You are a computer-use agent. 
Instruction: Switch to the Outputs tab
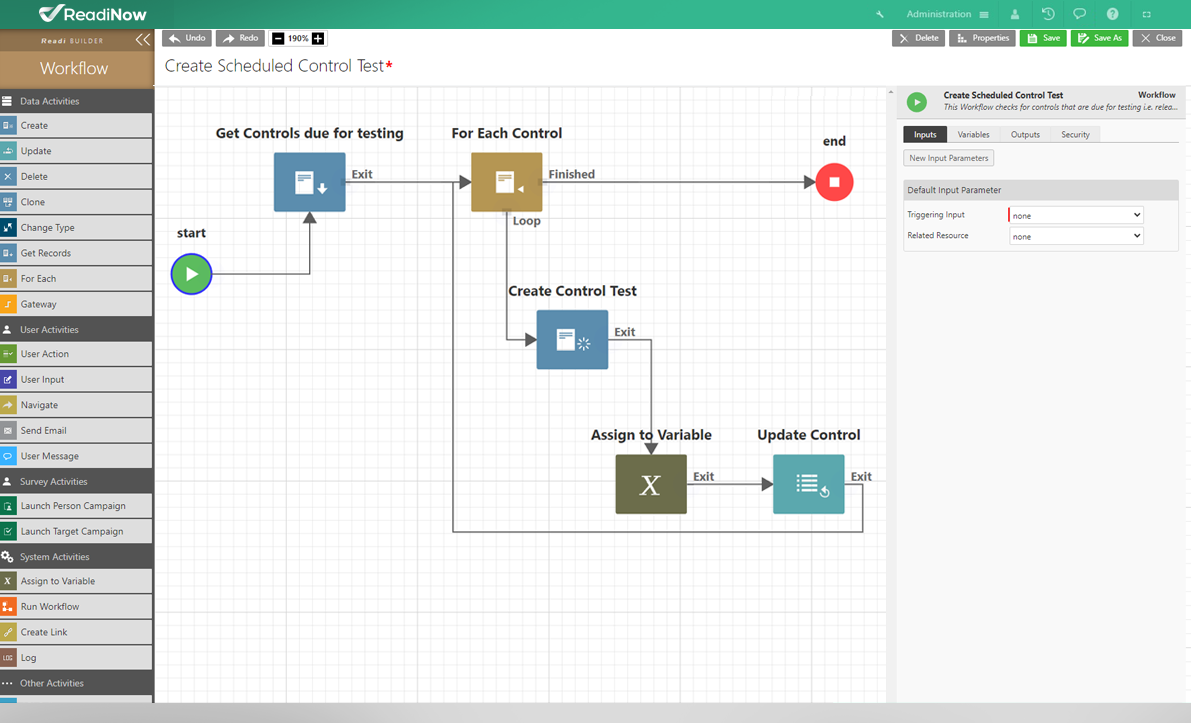point(1025,134)
